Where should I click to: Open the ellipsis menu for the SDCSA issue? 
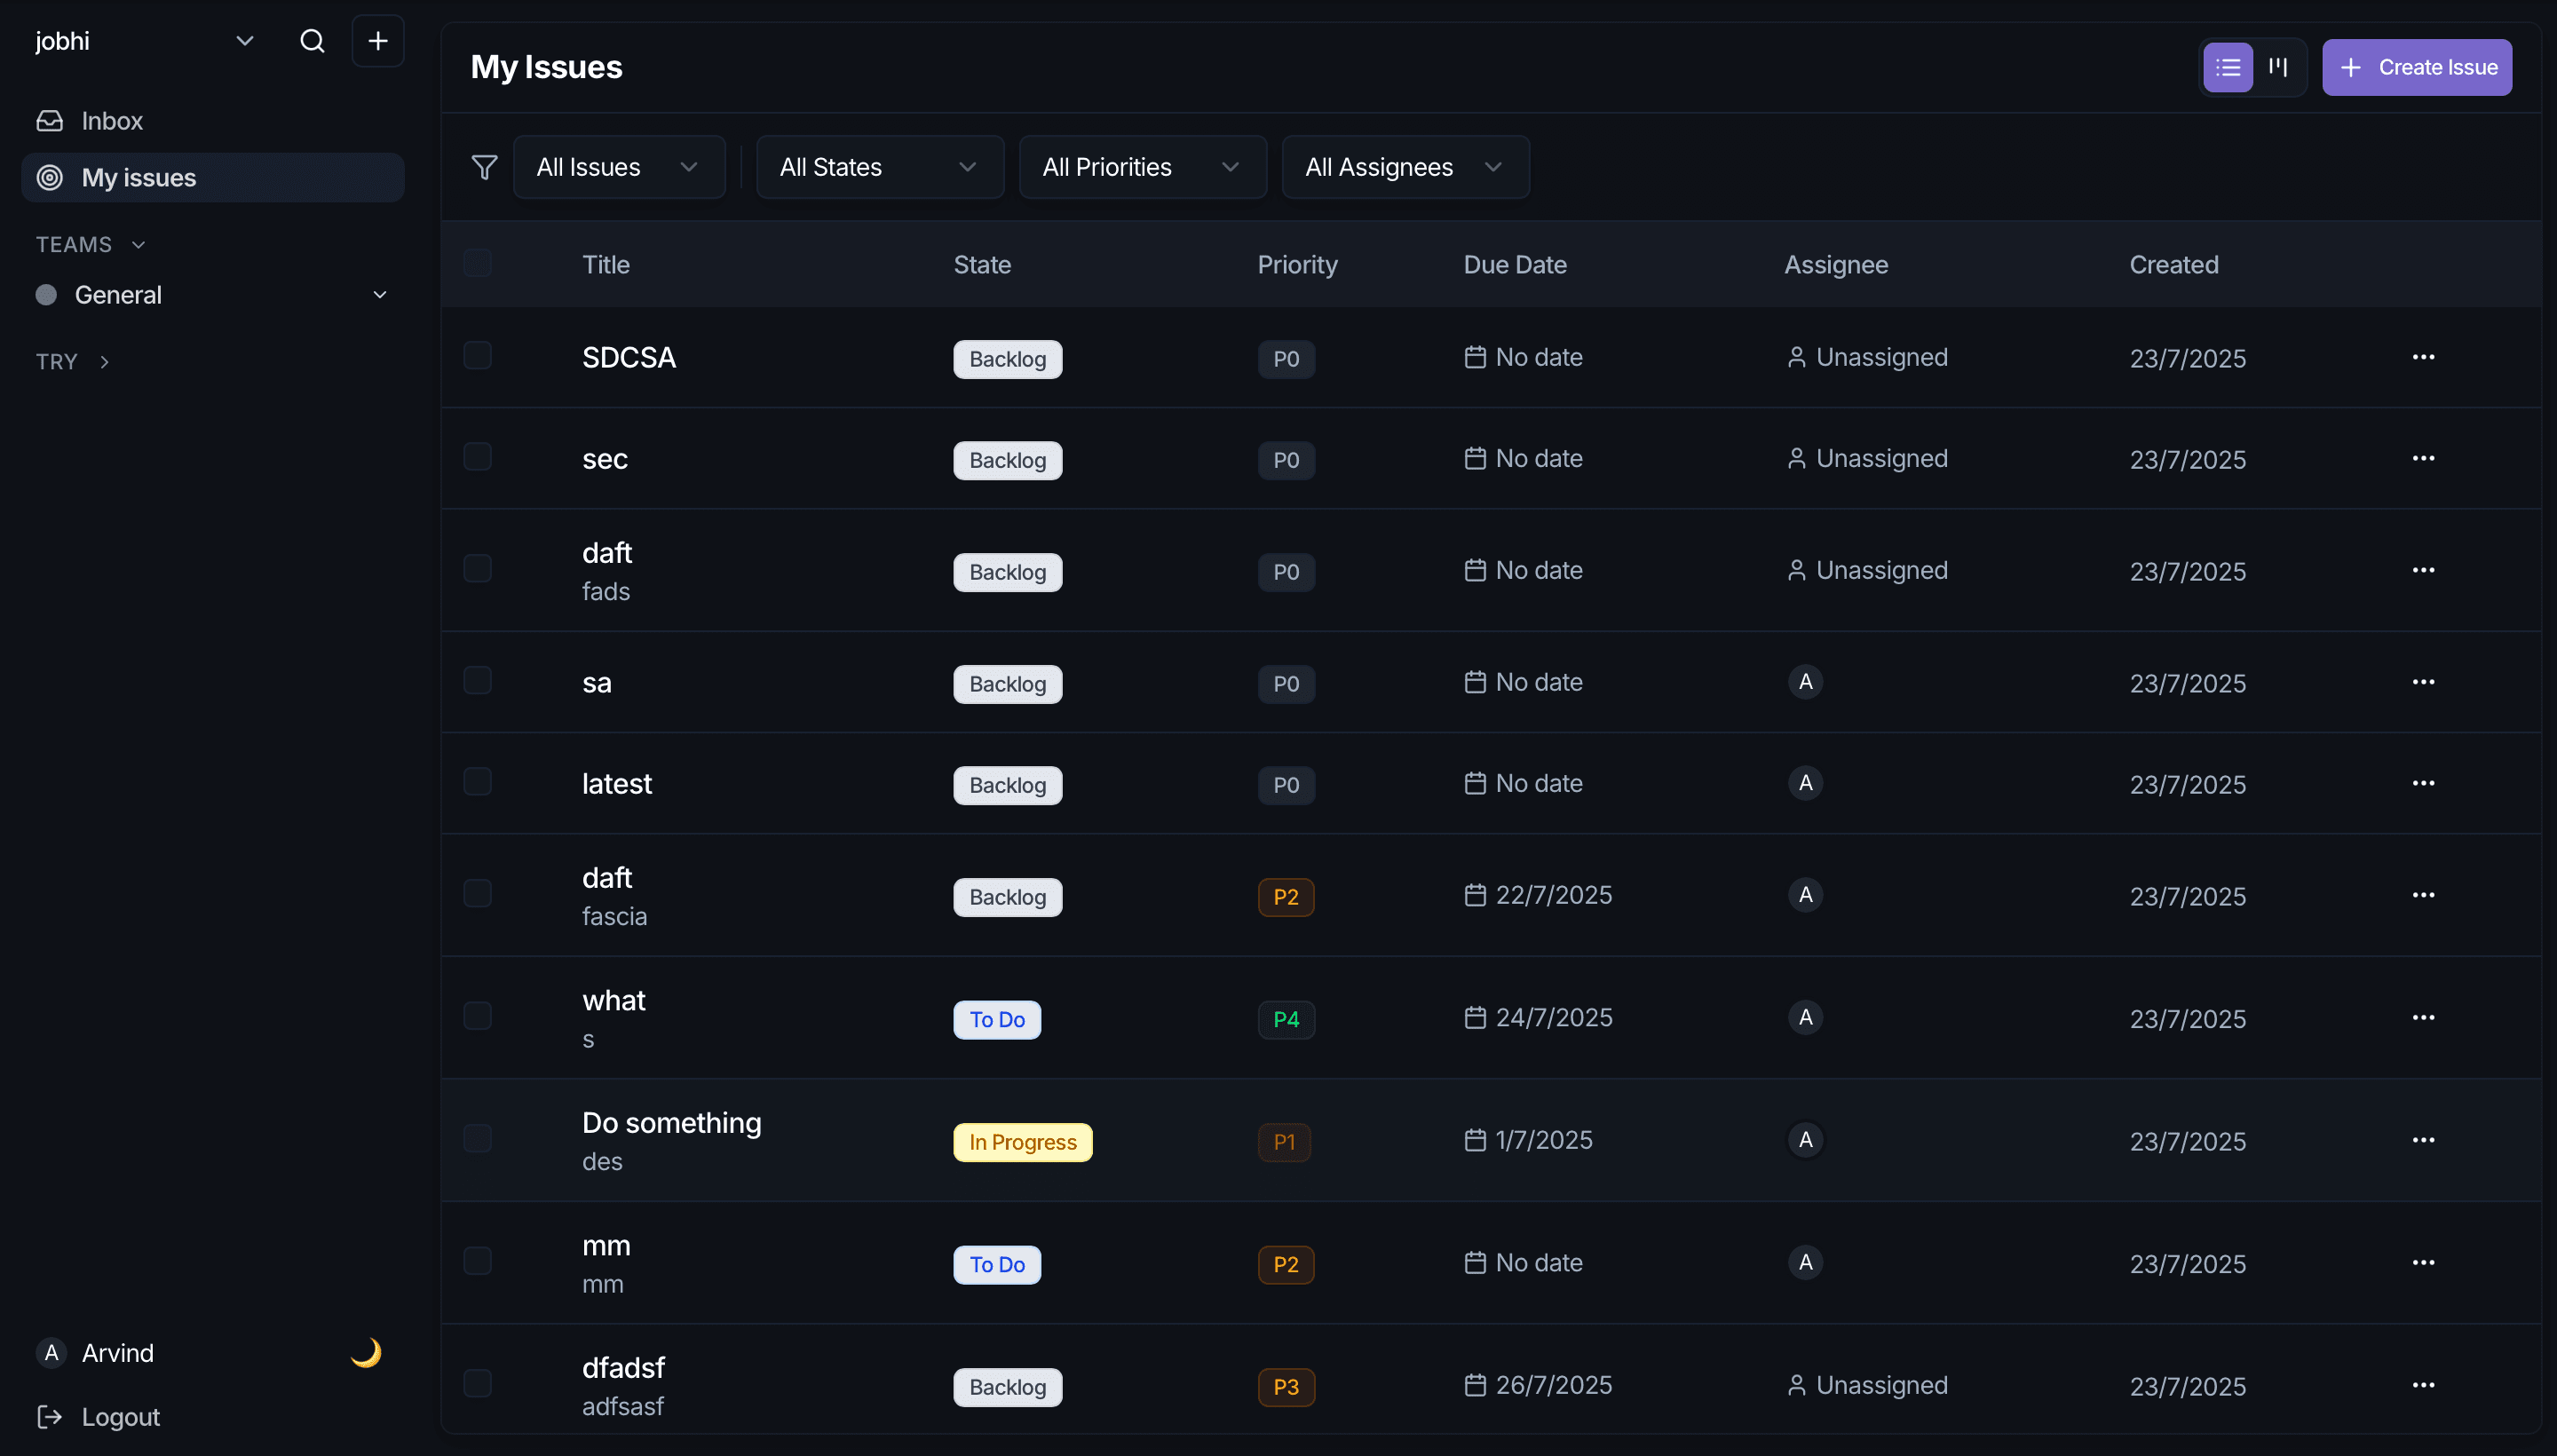(x=2426, y=357)
